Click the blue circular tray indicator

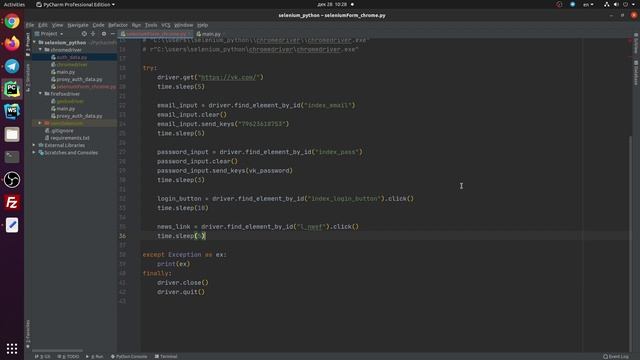[572, 4]
